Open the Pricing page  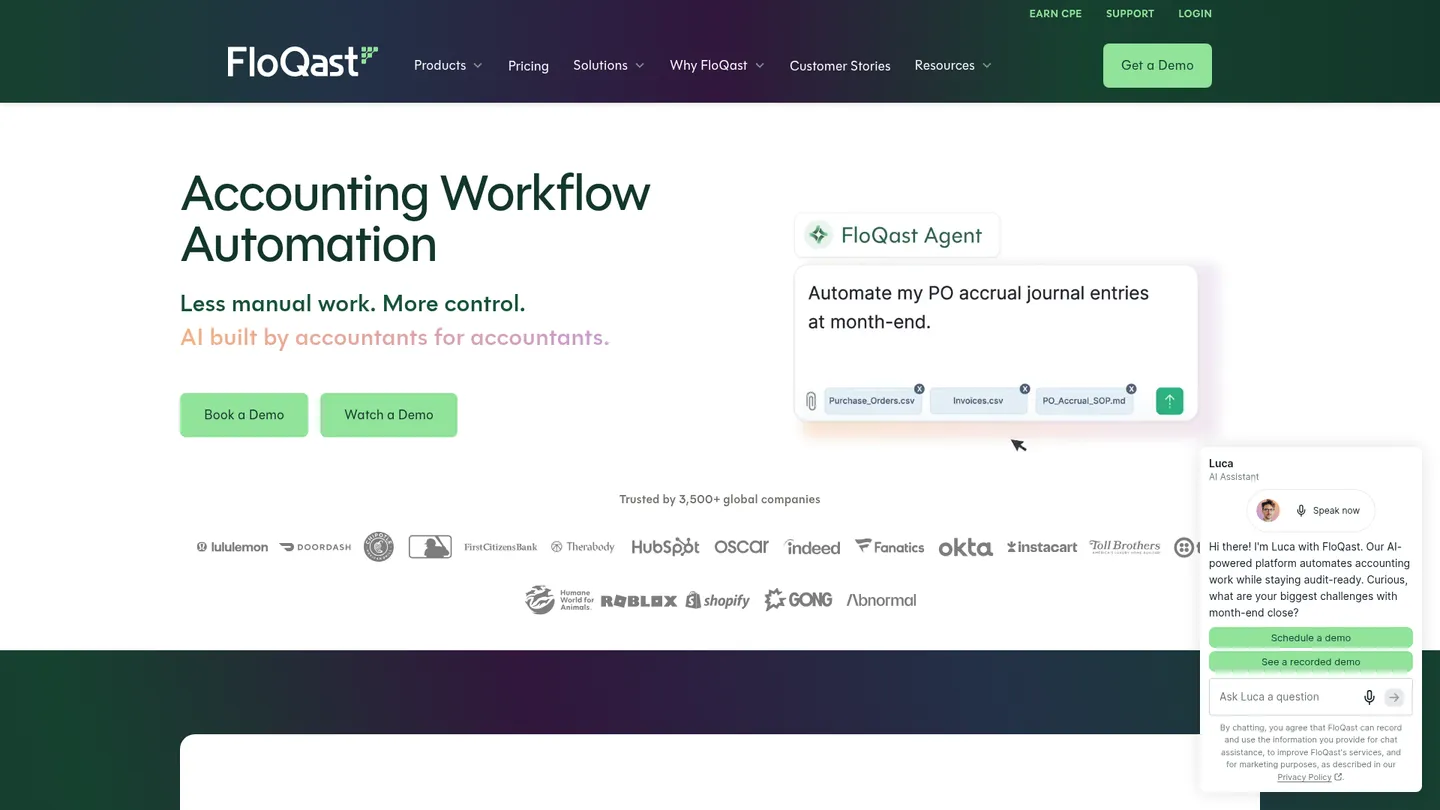click(528, 66)
